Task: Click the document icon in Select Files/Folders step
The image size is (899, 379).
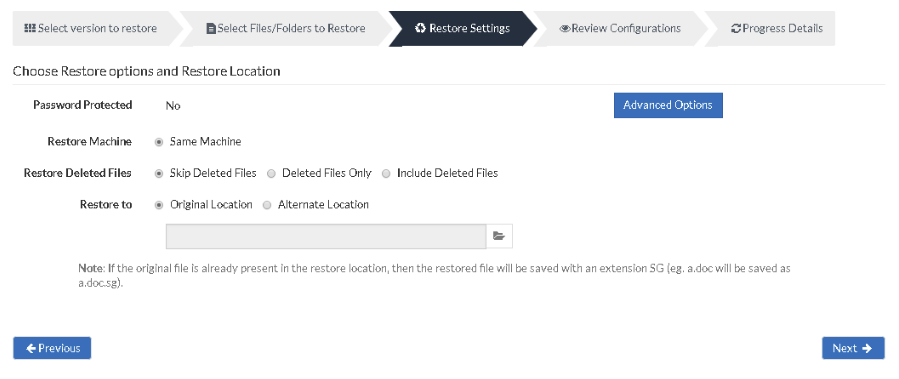Action: (211, 29)
